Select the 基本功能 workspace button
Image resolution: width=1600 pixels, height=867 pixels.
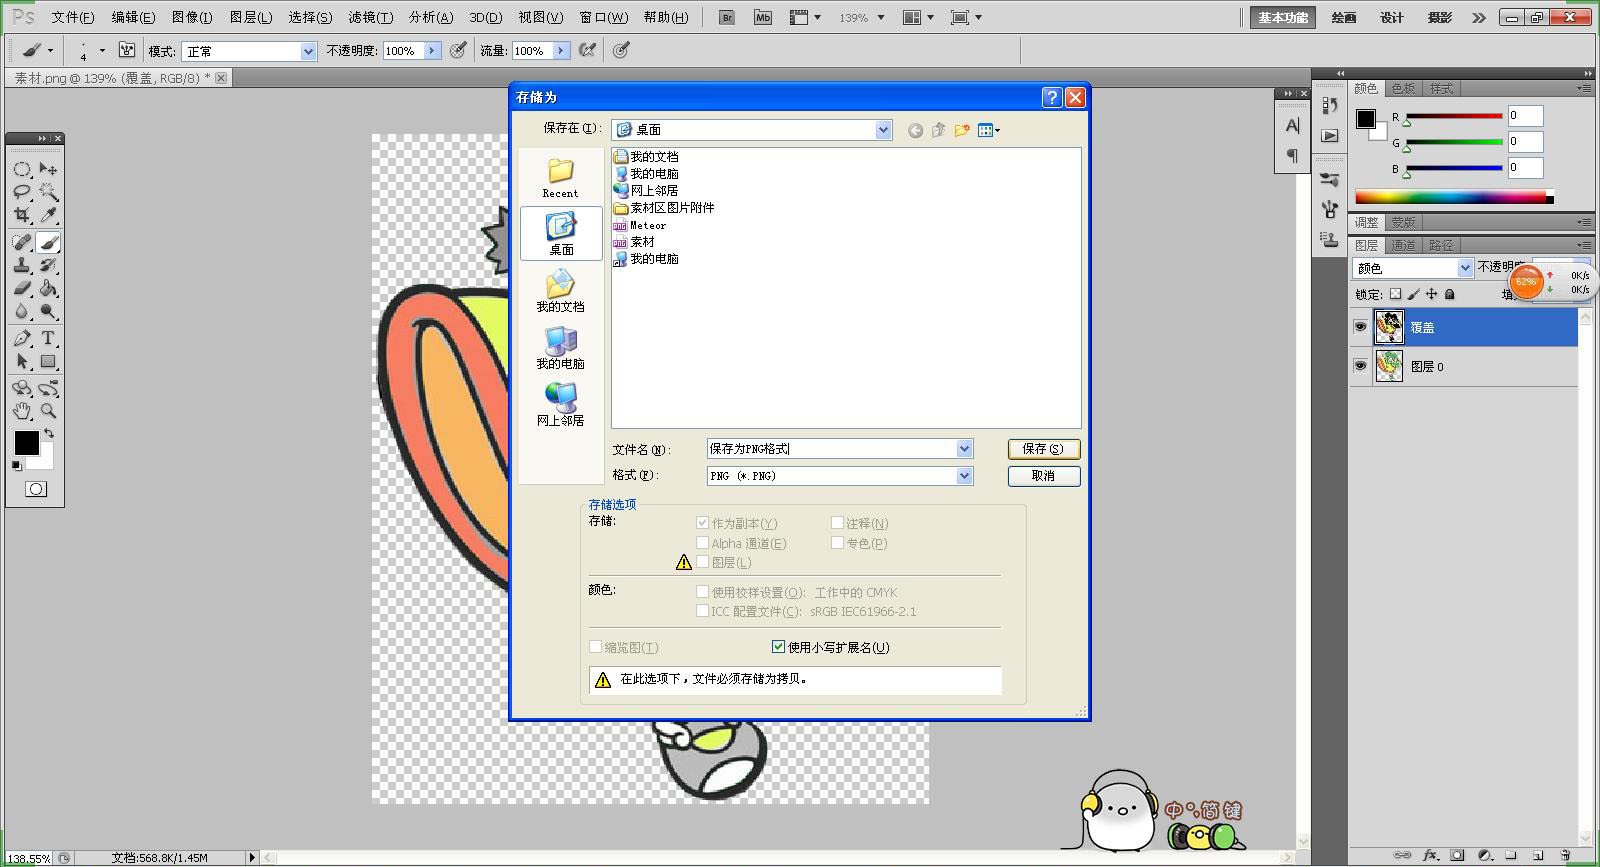pos(1283,17)
